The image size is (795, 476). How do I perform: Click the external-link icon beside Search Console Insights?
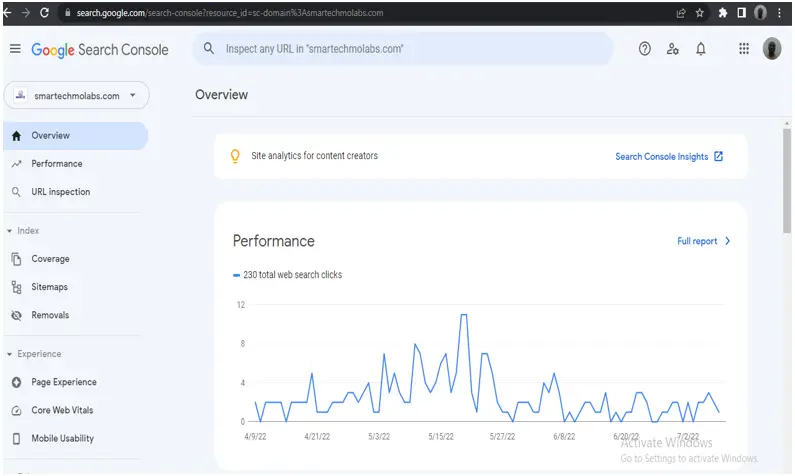pyautogui.click(x=718, y=156)
